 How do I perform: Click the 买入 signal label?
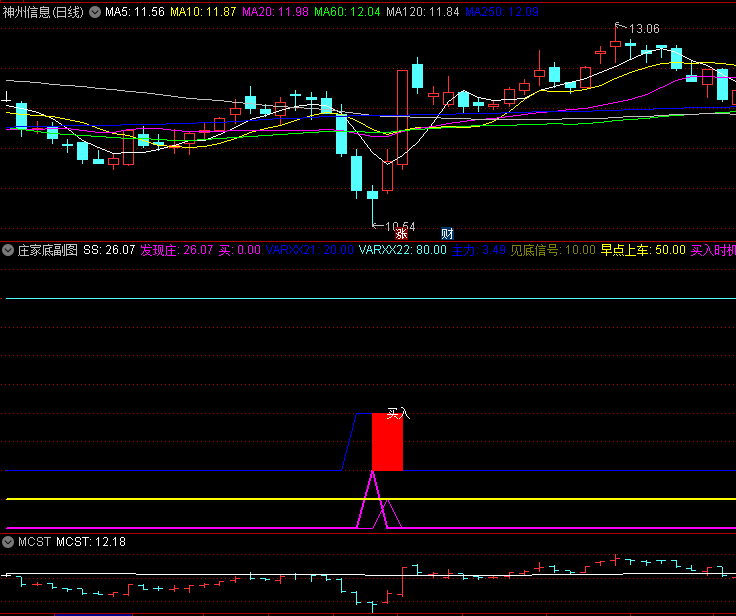click(x=398, y=414)
